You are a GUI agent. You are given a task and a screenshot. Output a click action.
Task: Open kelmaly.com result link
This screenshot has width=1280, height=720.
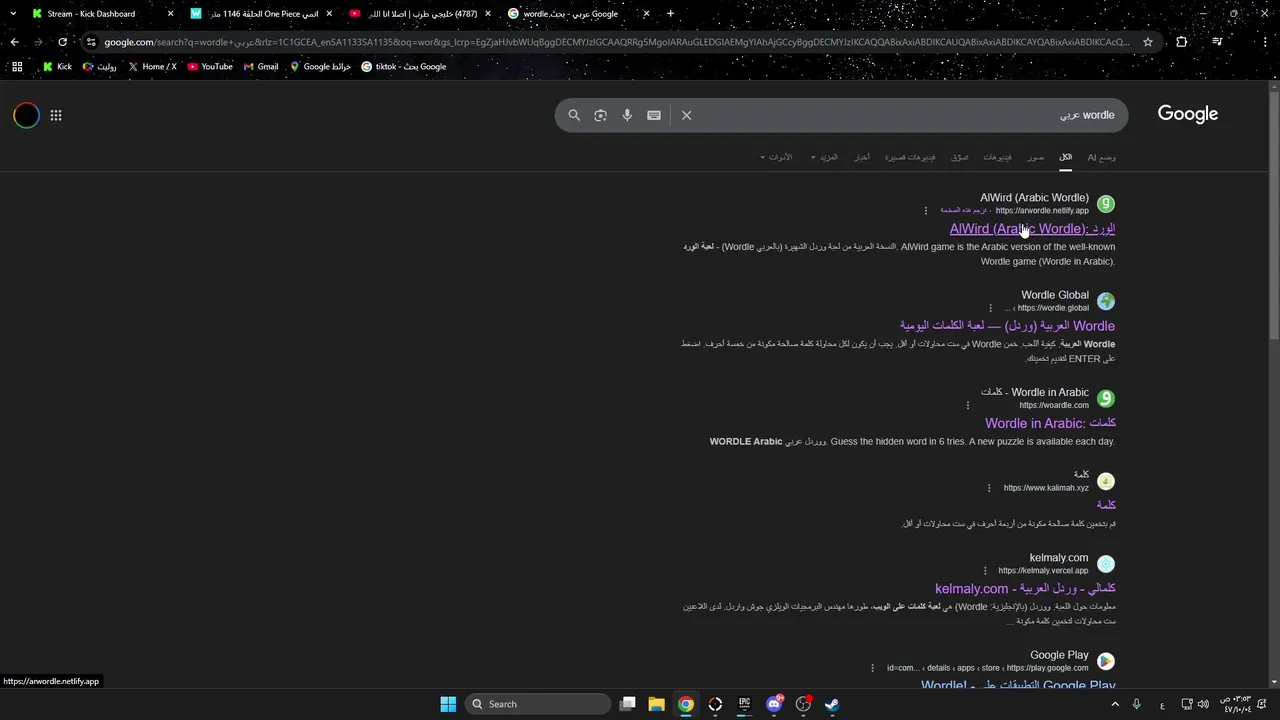coord(1025,589)
